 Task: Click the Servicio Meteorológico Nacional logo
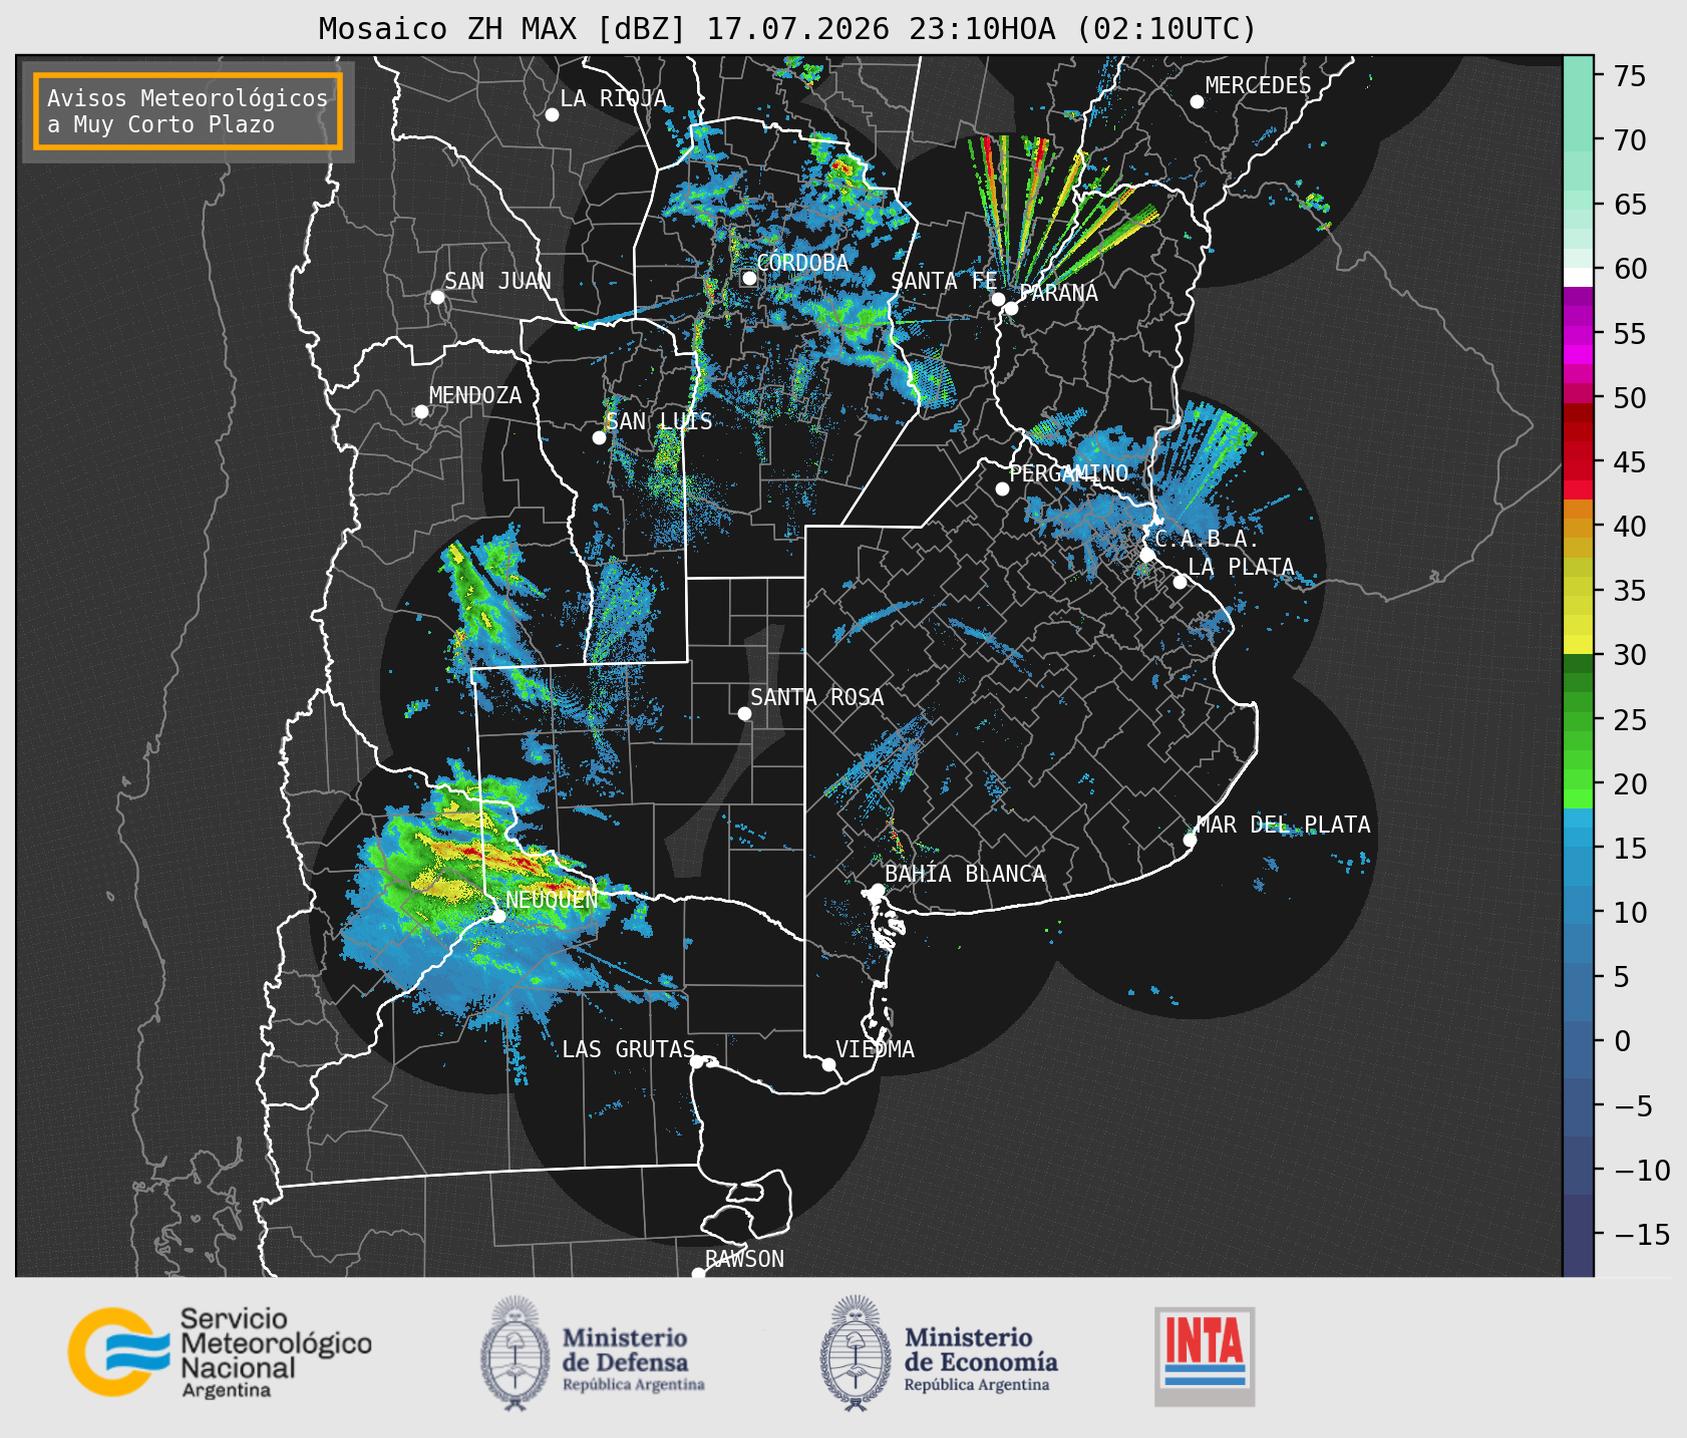220,1352
